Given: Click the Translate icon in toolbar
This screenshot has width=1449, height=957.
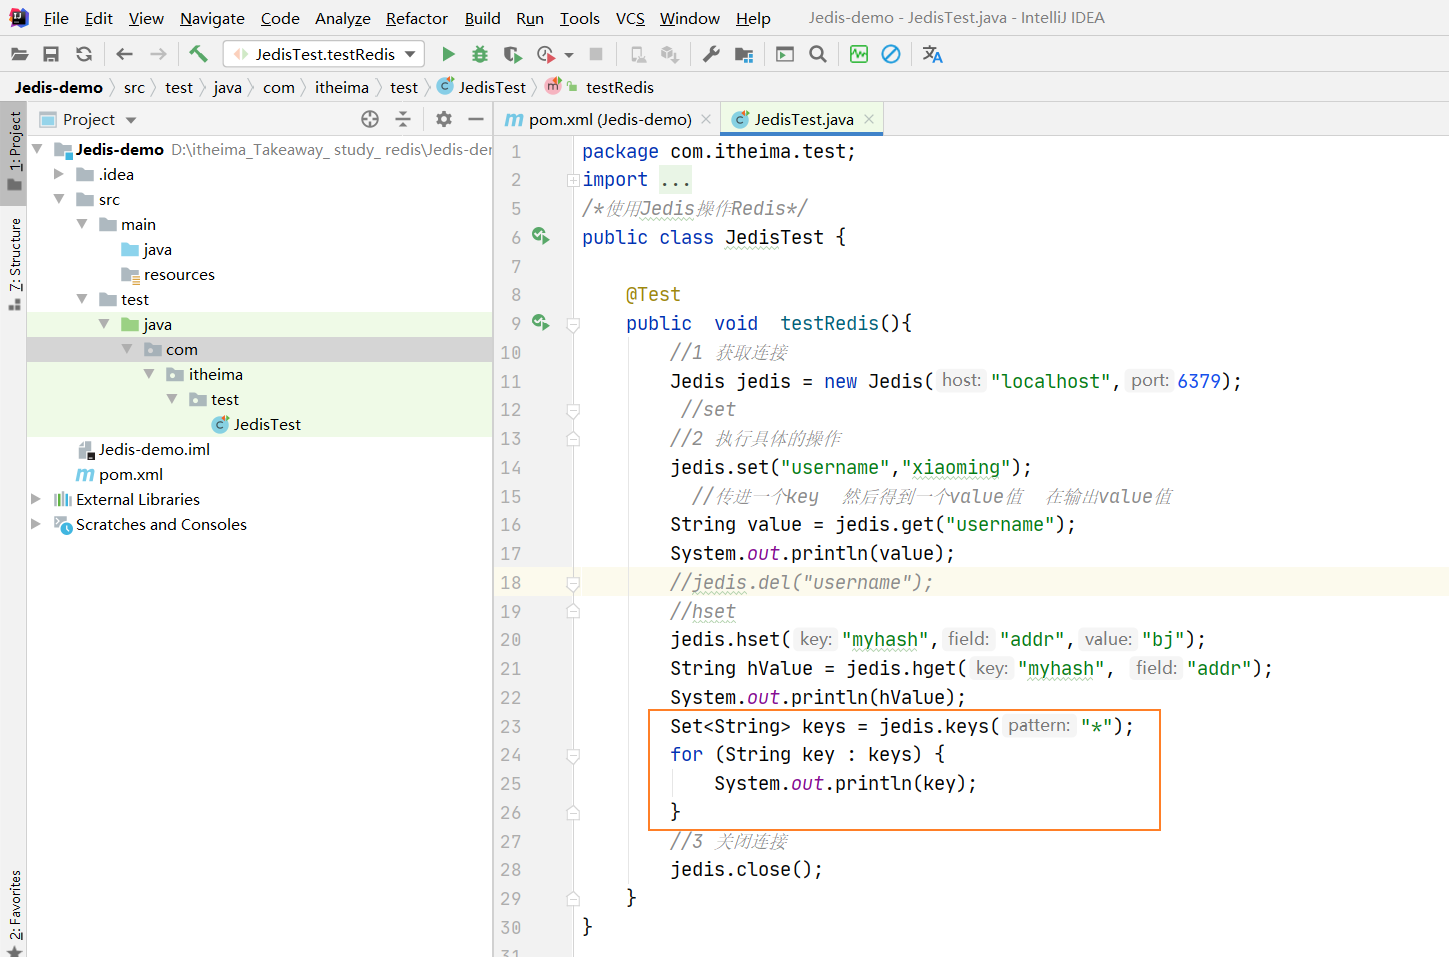Looking at the screenshot, I should pyautogui.click(x=932, y=54).
